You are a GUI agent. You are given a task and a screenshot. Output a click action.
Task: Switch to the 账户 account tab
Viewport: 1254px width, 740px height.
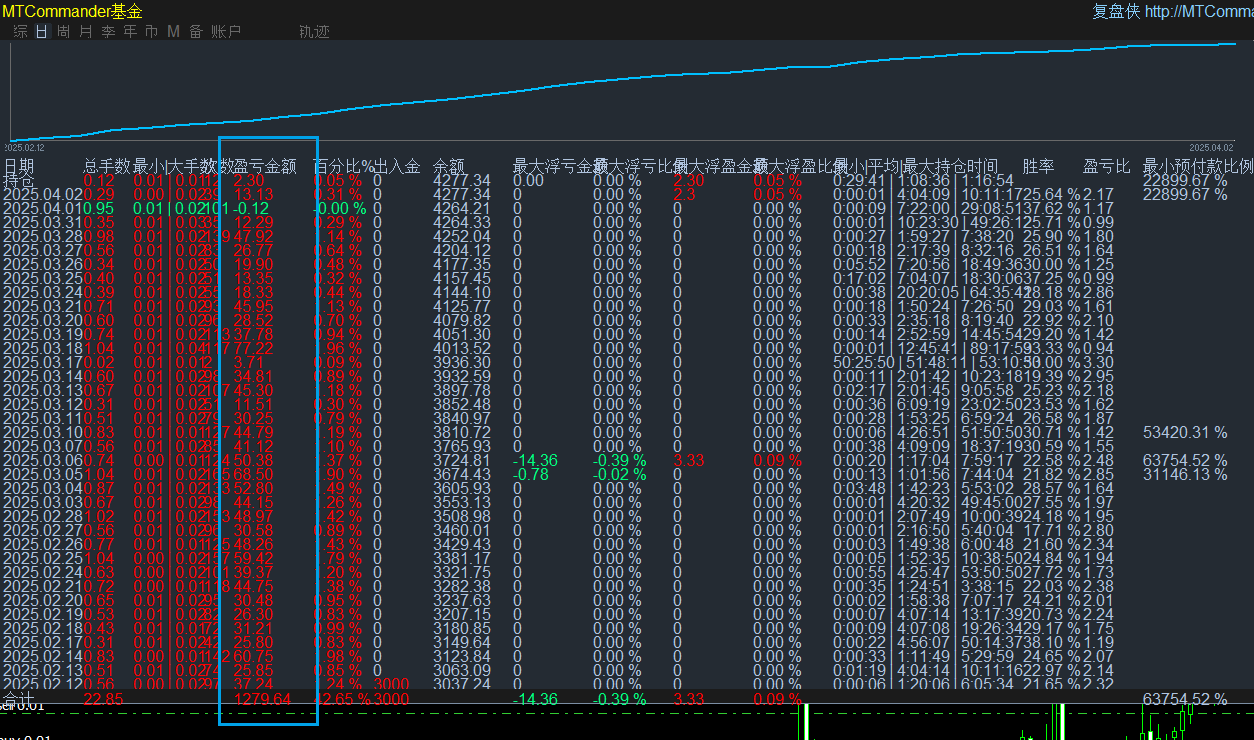tap(226, 31)
